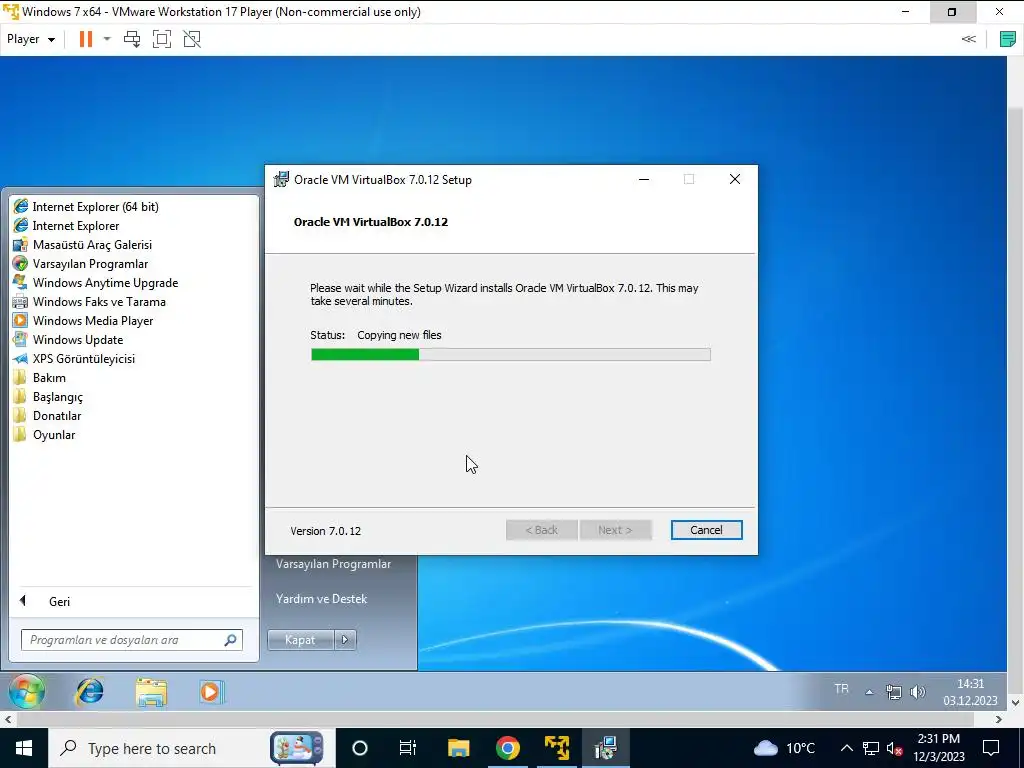Open File Explorer on host taskbar

click(x=458, y=748)
